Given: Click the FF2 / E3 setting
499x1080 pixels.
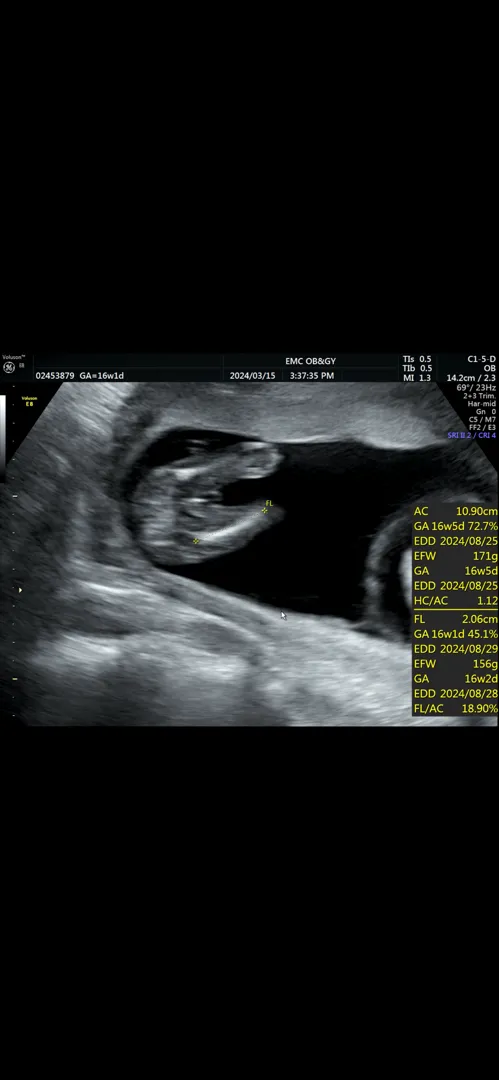Looking at the screenshot, I should (x=482, y=427).
